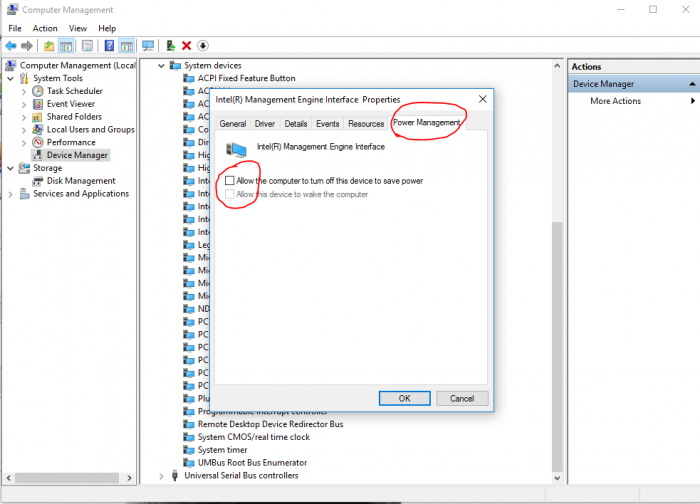Expand the Event Viewer node
This screenshot has width=700, height=504.
pyautogui.click(x=24, y=104)
